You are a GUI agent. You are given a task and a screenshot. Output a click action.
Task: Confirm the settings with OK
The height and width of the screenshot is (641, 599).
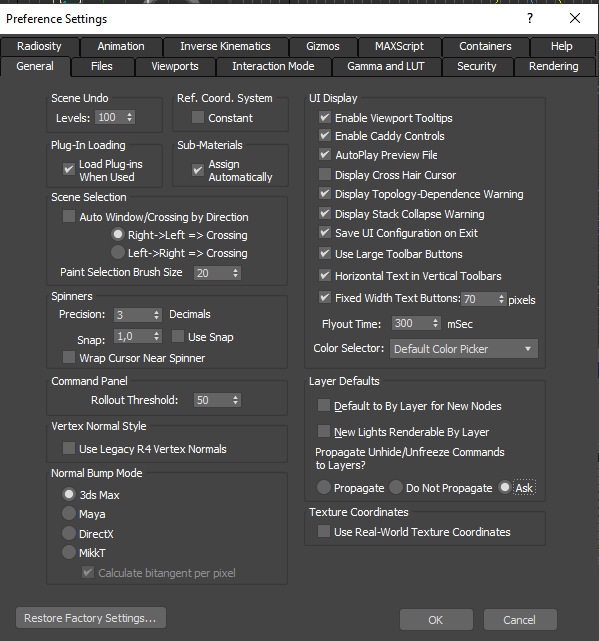coord(436,620)
